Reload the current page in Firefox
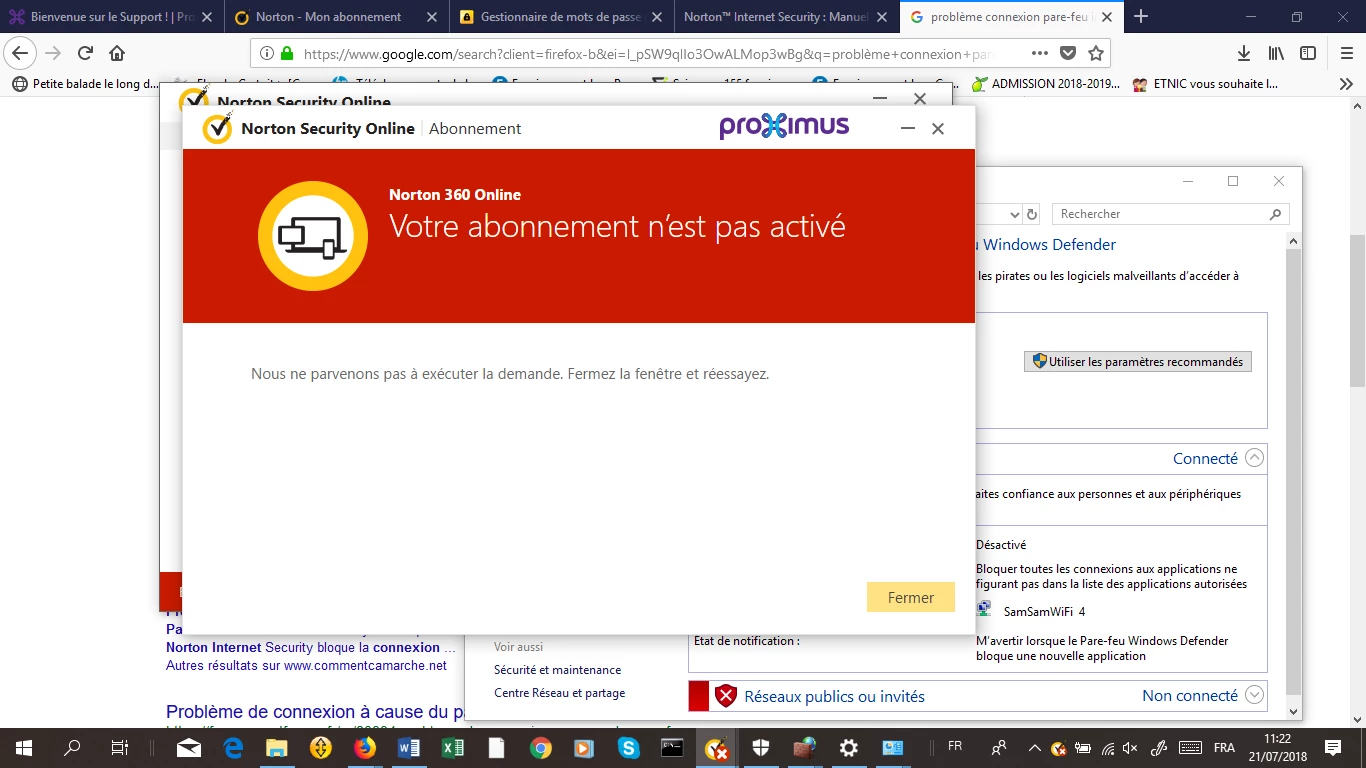 click(x=85, y=53)
